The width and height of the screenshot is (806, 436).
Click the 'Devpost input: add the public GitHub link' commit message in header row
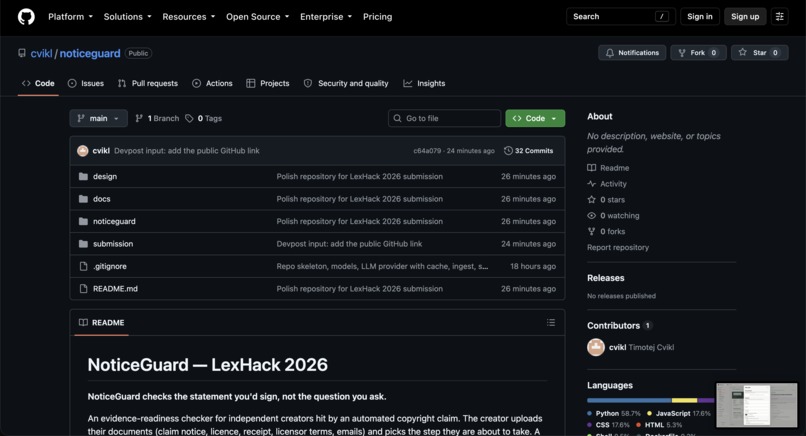[187, 151]
